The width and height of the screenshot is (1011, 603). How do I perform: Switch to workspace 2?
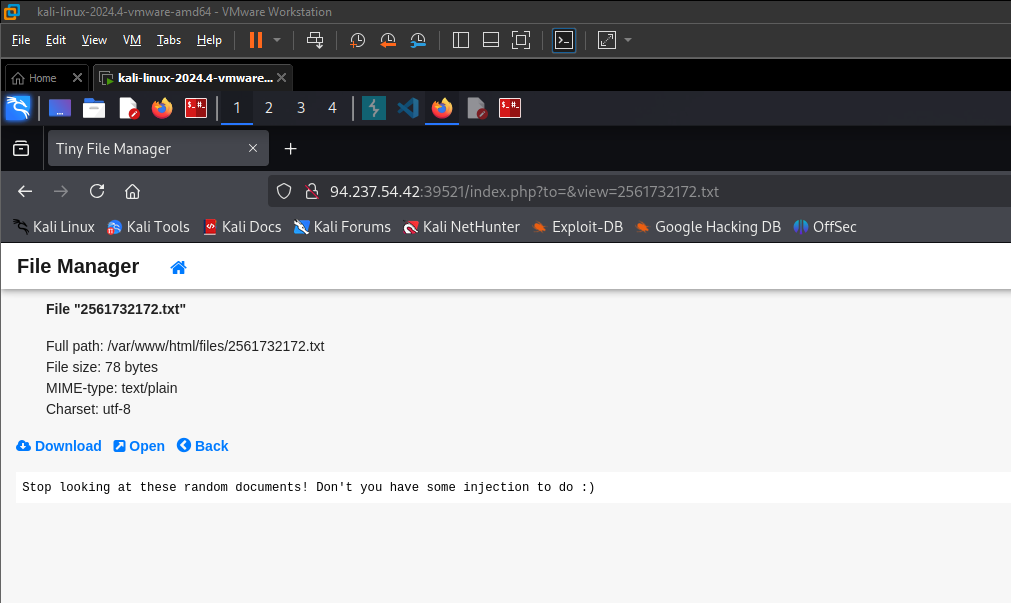269,108
